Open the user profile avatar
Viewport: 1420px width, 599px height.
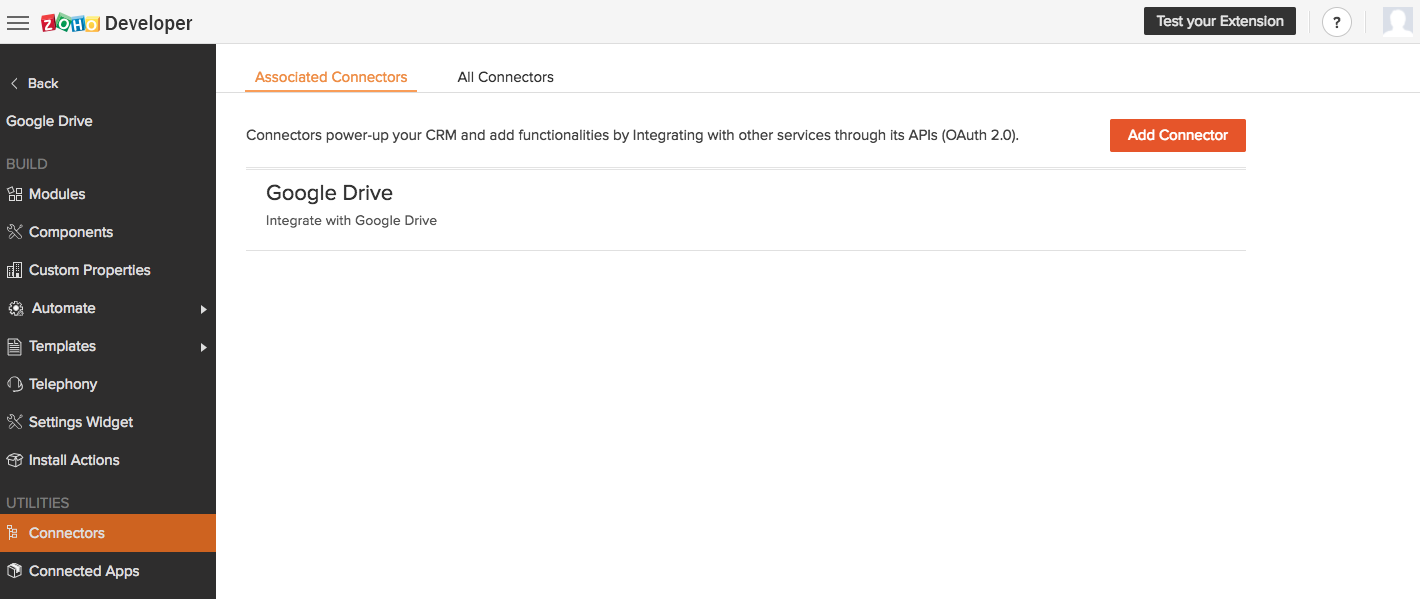coord(1398,21)
